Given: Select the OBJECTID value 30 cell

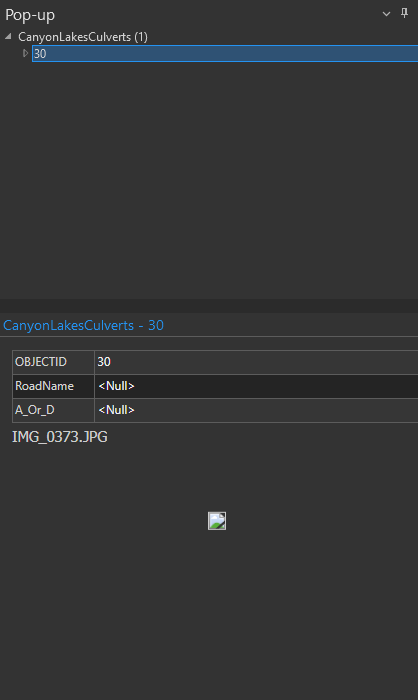Looking at the screenshot, I should (x=256, y=362).
